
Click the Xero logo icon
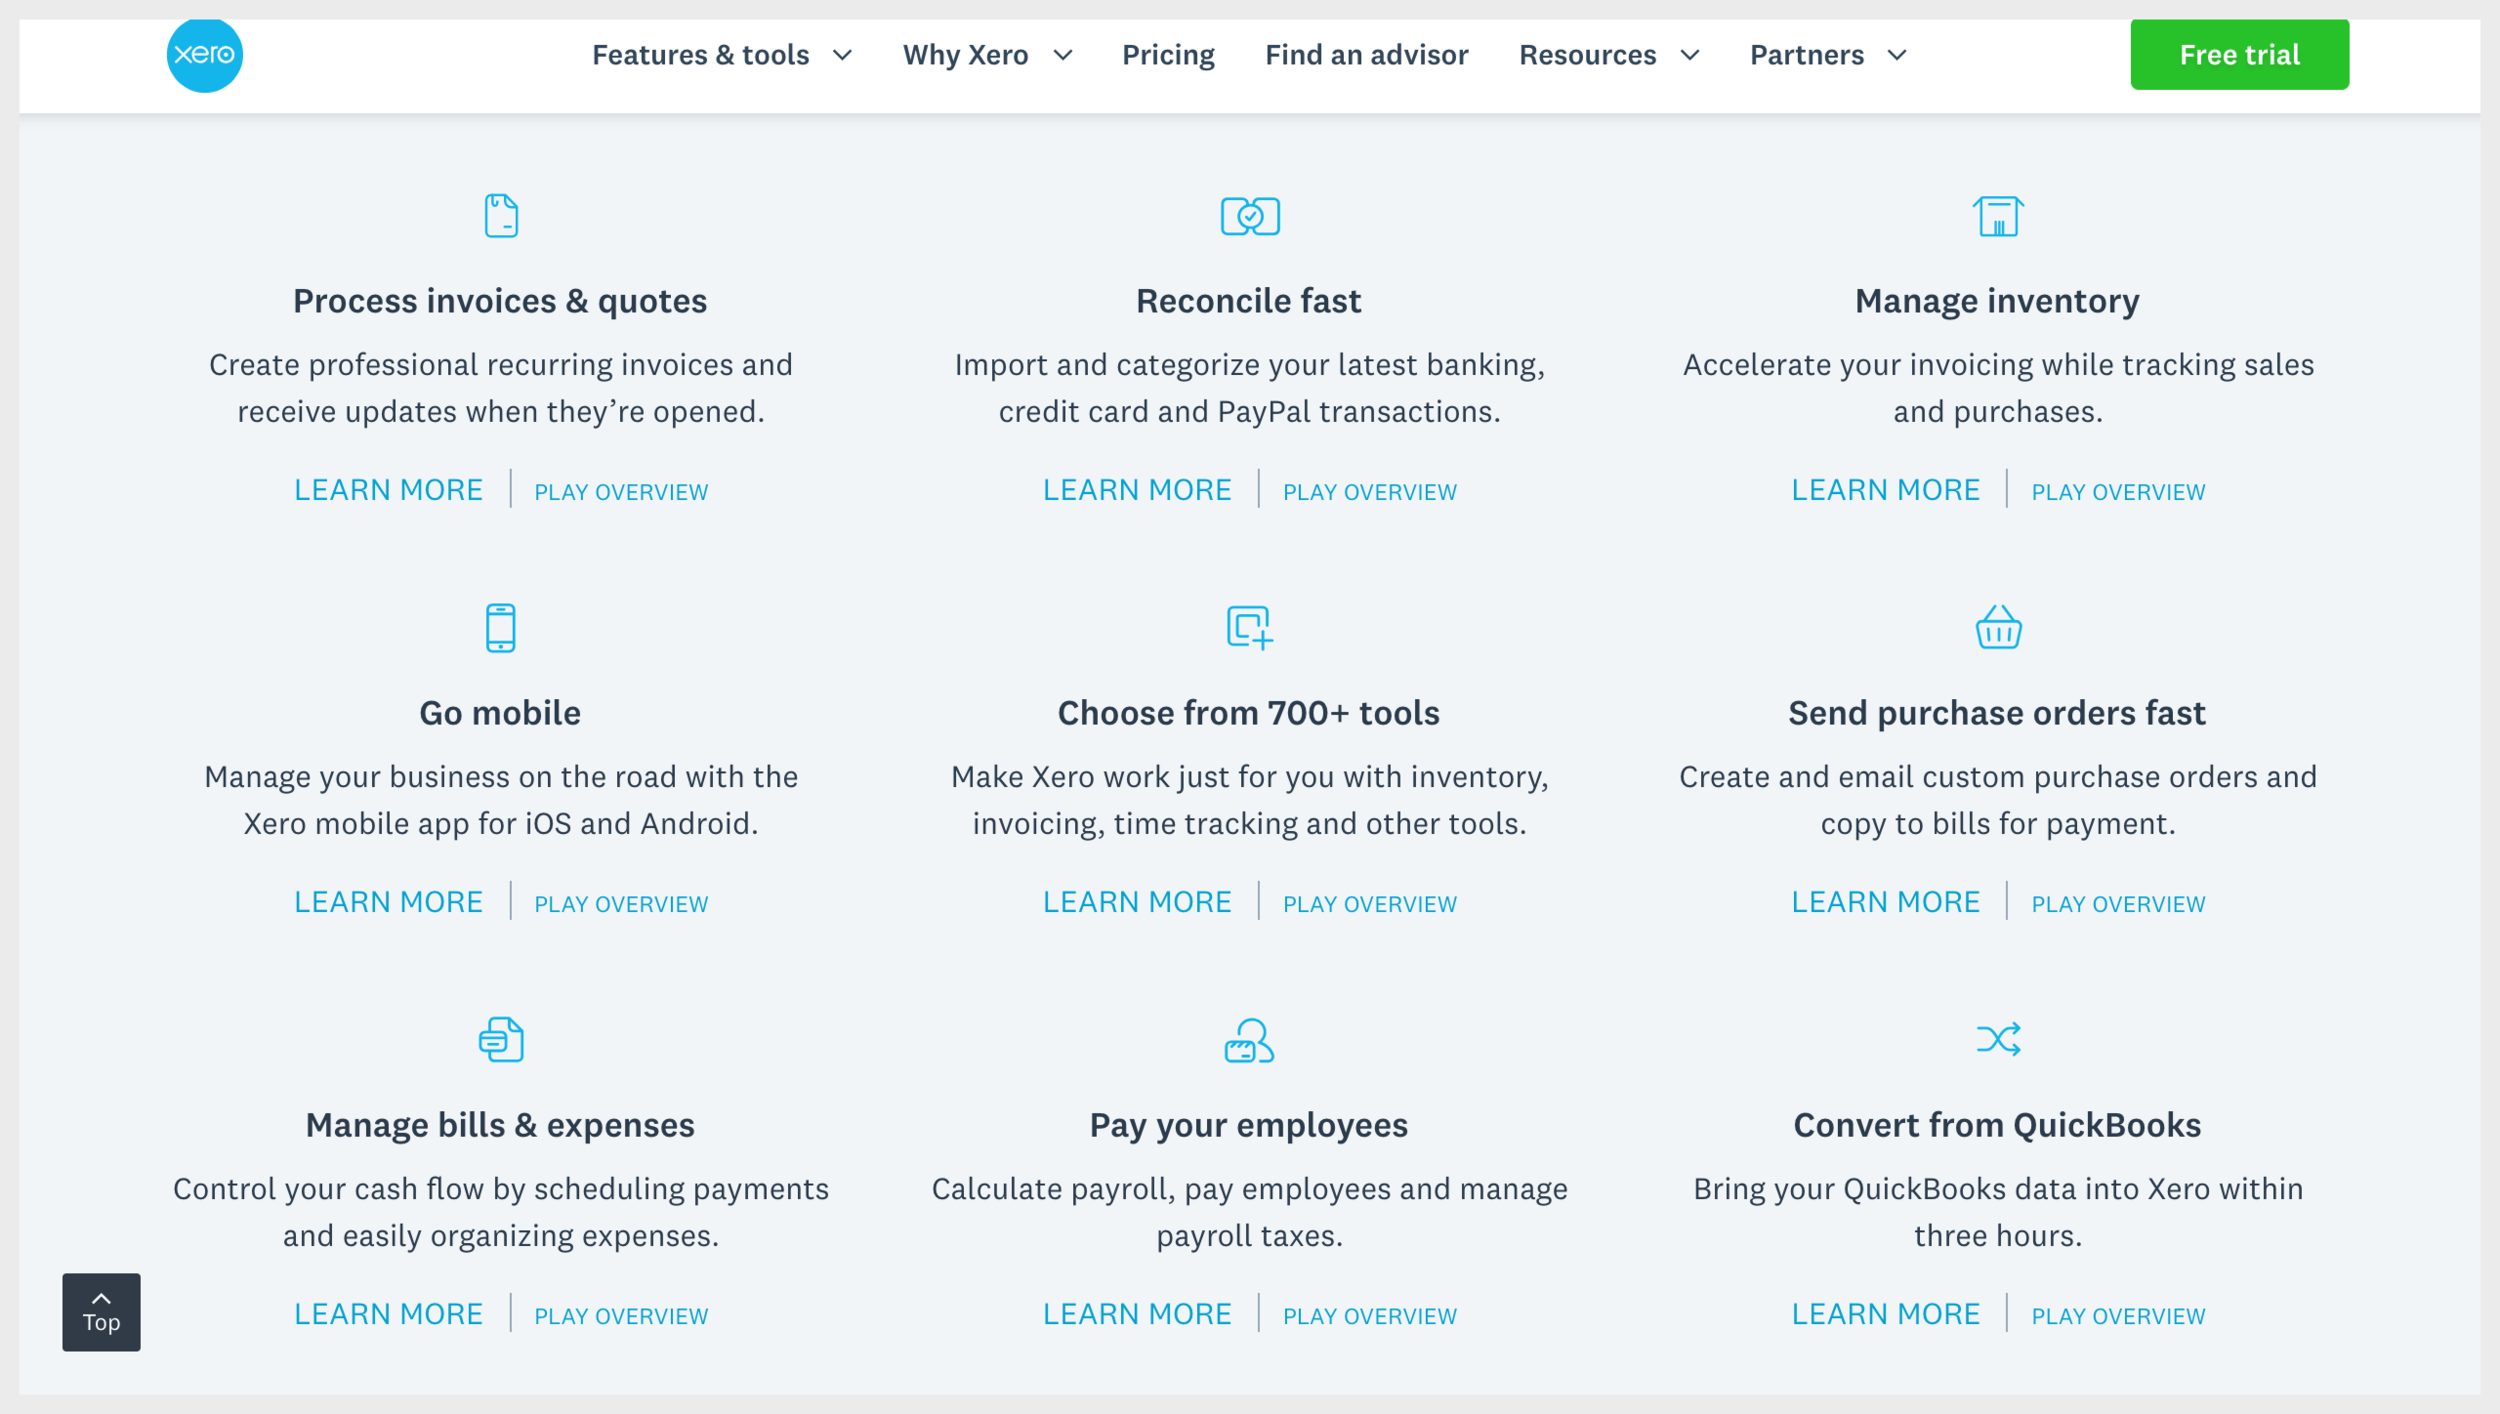point(204,55)
